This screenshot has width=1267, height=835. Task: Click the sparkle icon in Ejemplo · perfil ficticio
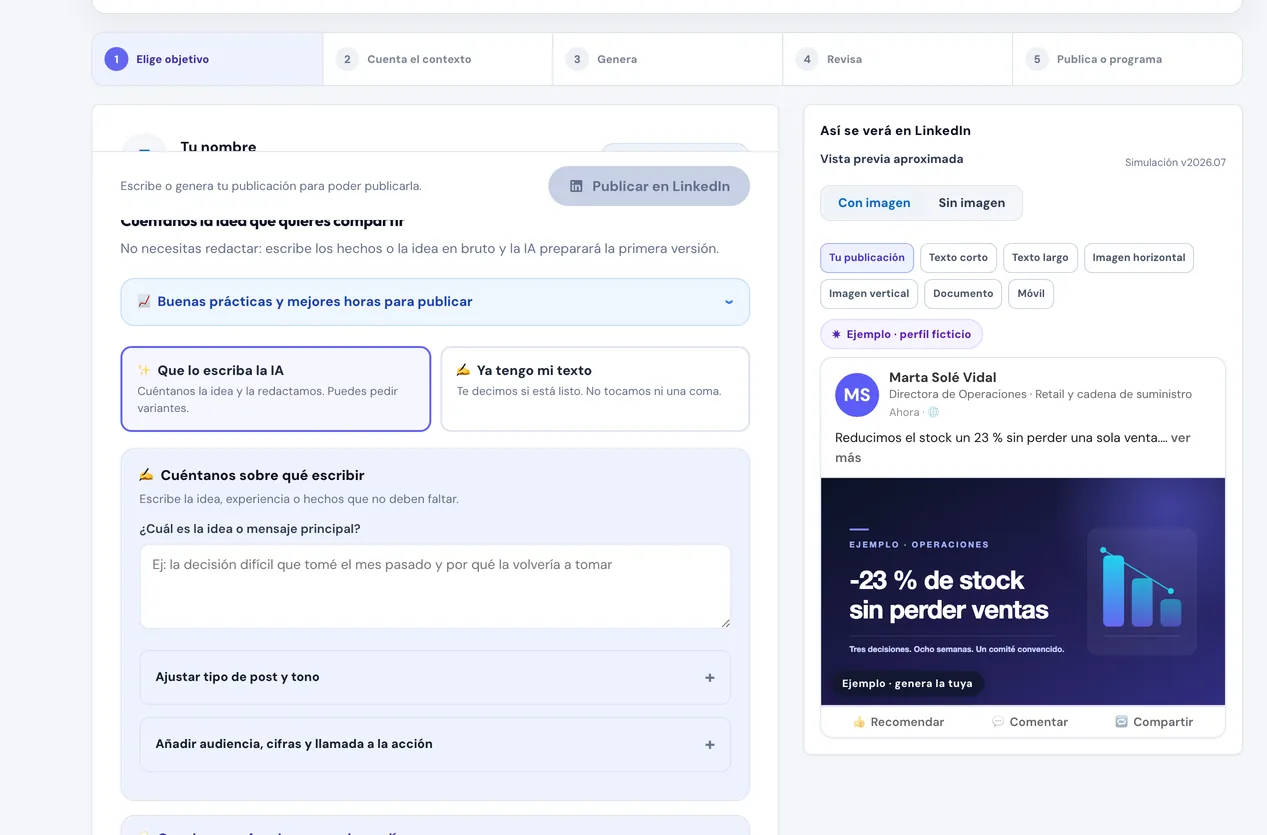[836, 334]
